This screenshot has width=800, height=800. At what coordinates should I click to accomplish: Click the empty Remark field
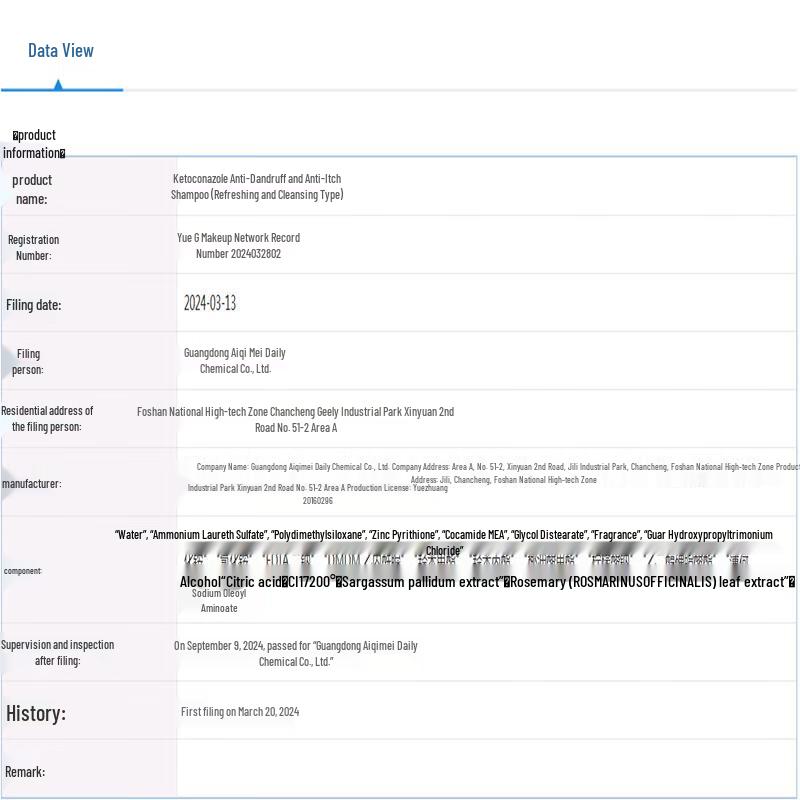(480, 771)
